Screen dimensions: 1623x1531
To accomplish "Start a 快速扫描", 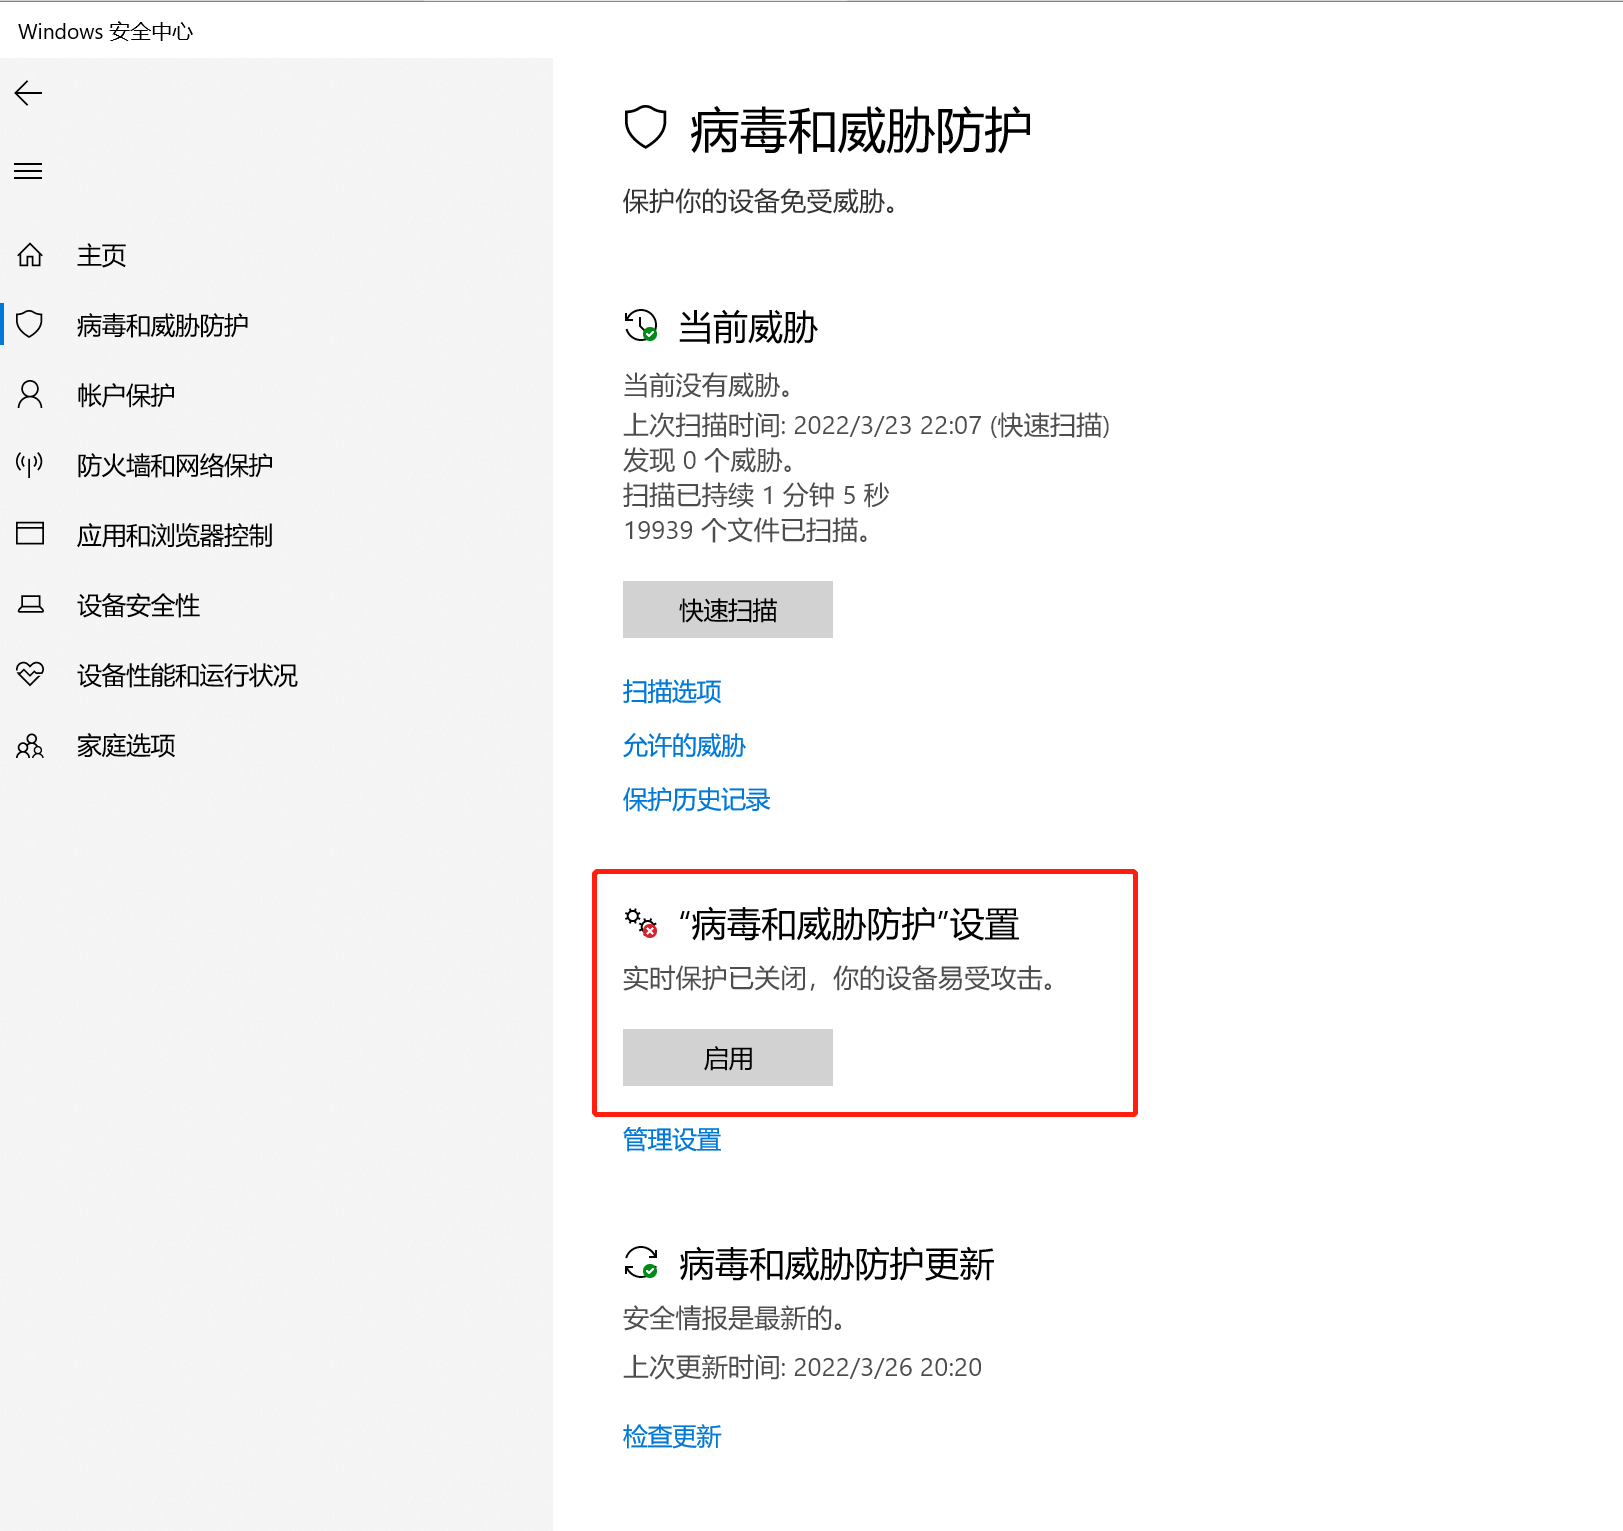I will click(728, 609).
